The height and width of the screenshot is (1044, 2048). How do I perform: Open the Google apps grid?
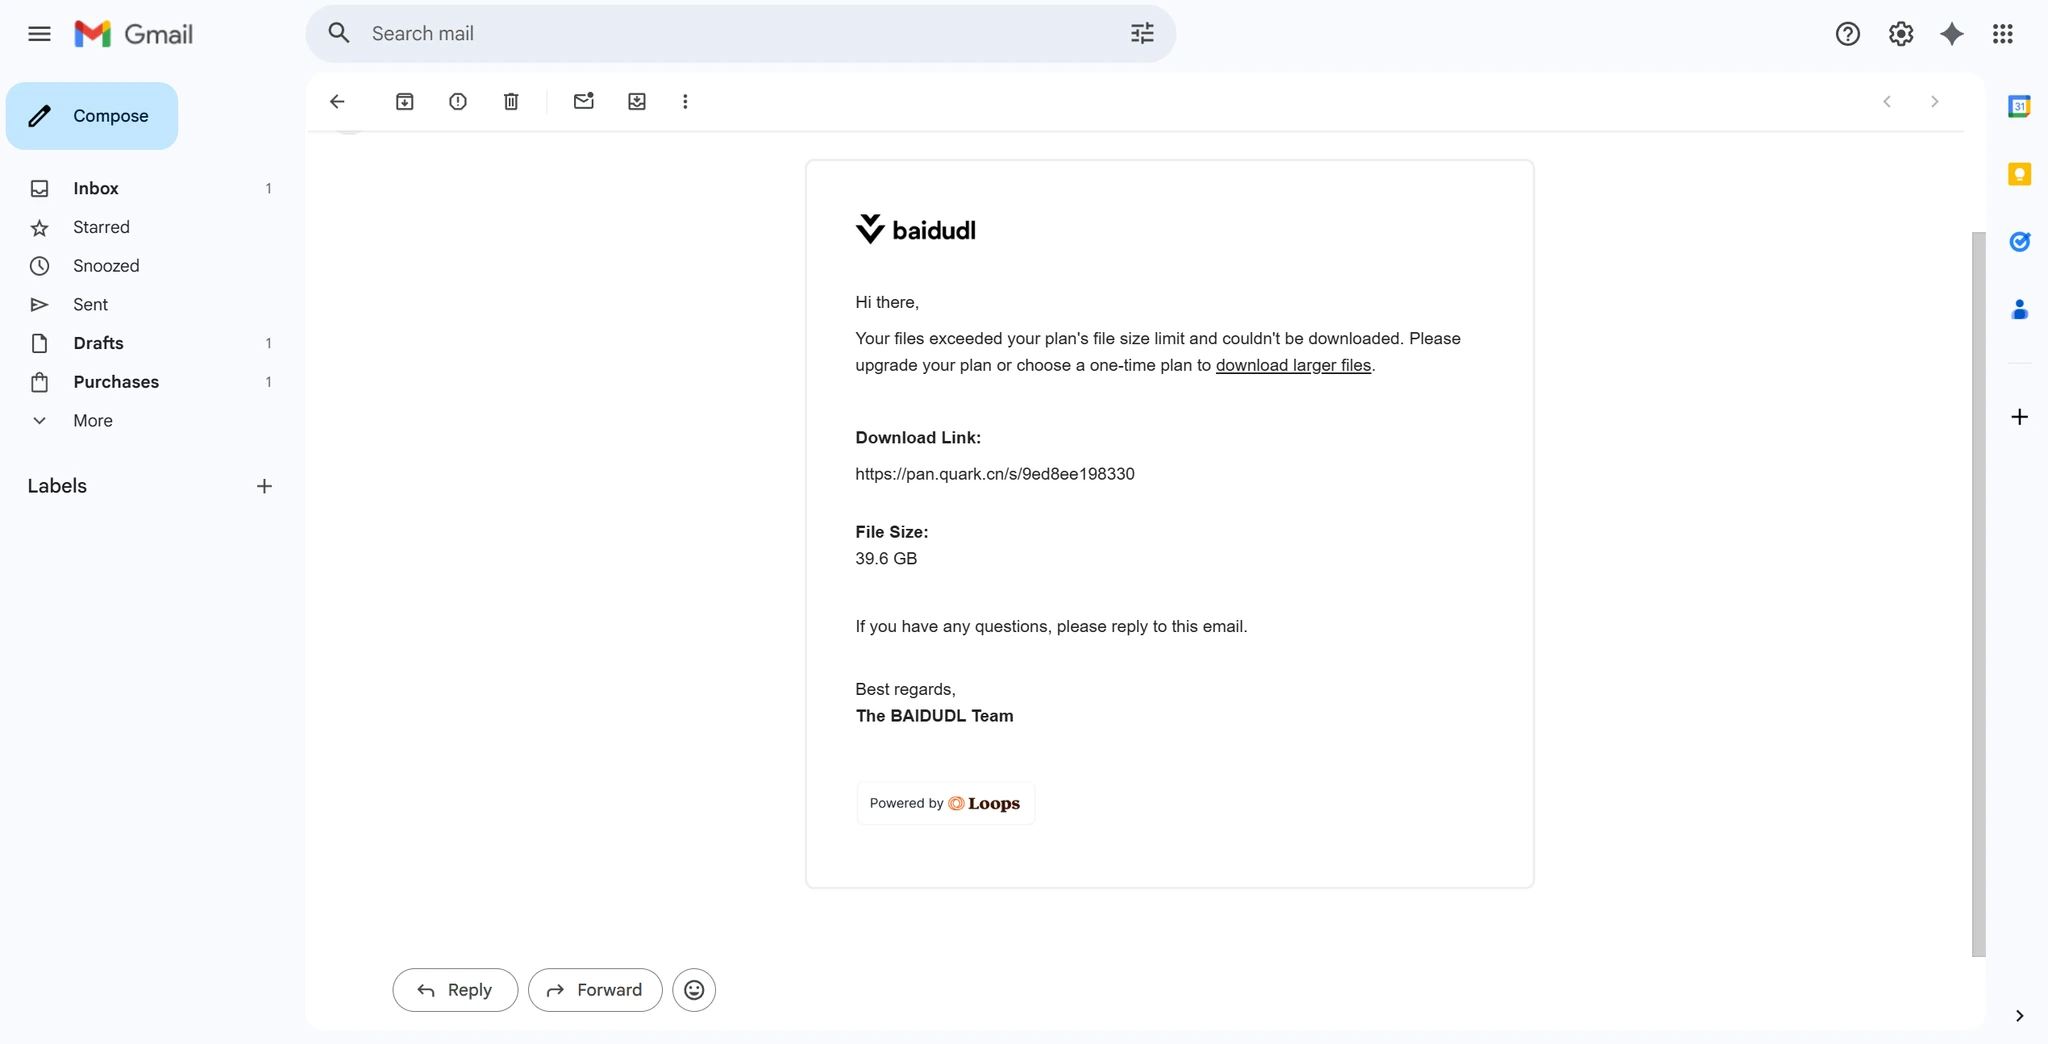coord(2002,34)
